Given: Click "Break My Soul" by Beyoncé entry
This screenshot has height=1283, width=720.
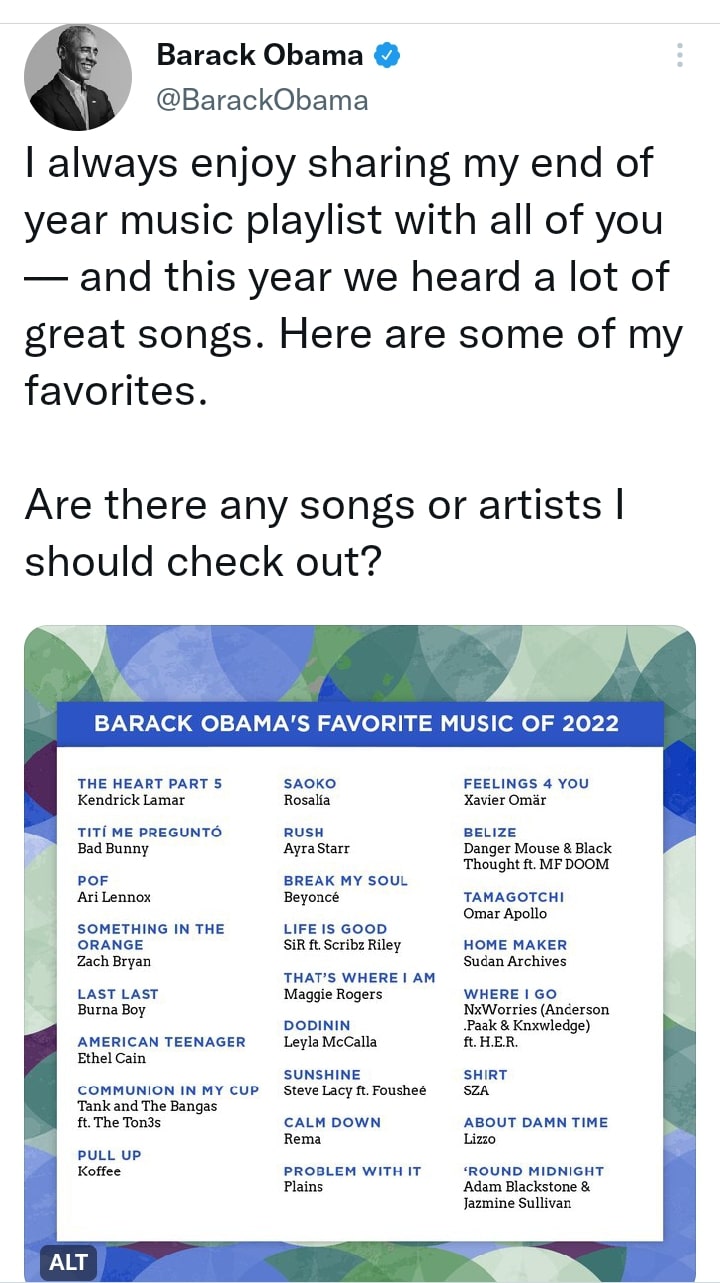Looking at the screenshot, I should [346, 888].
